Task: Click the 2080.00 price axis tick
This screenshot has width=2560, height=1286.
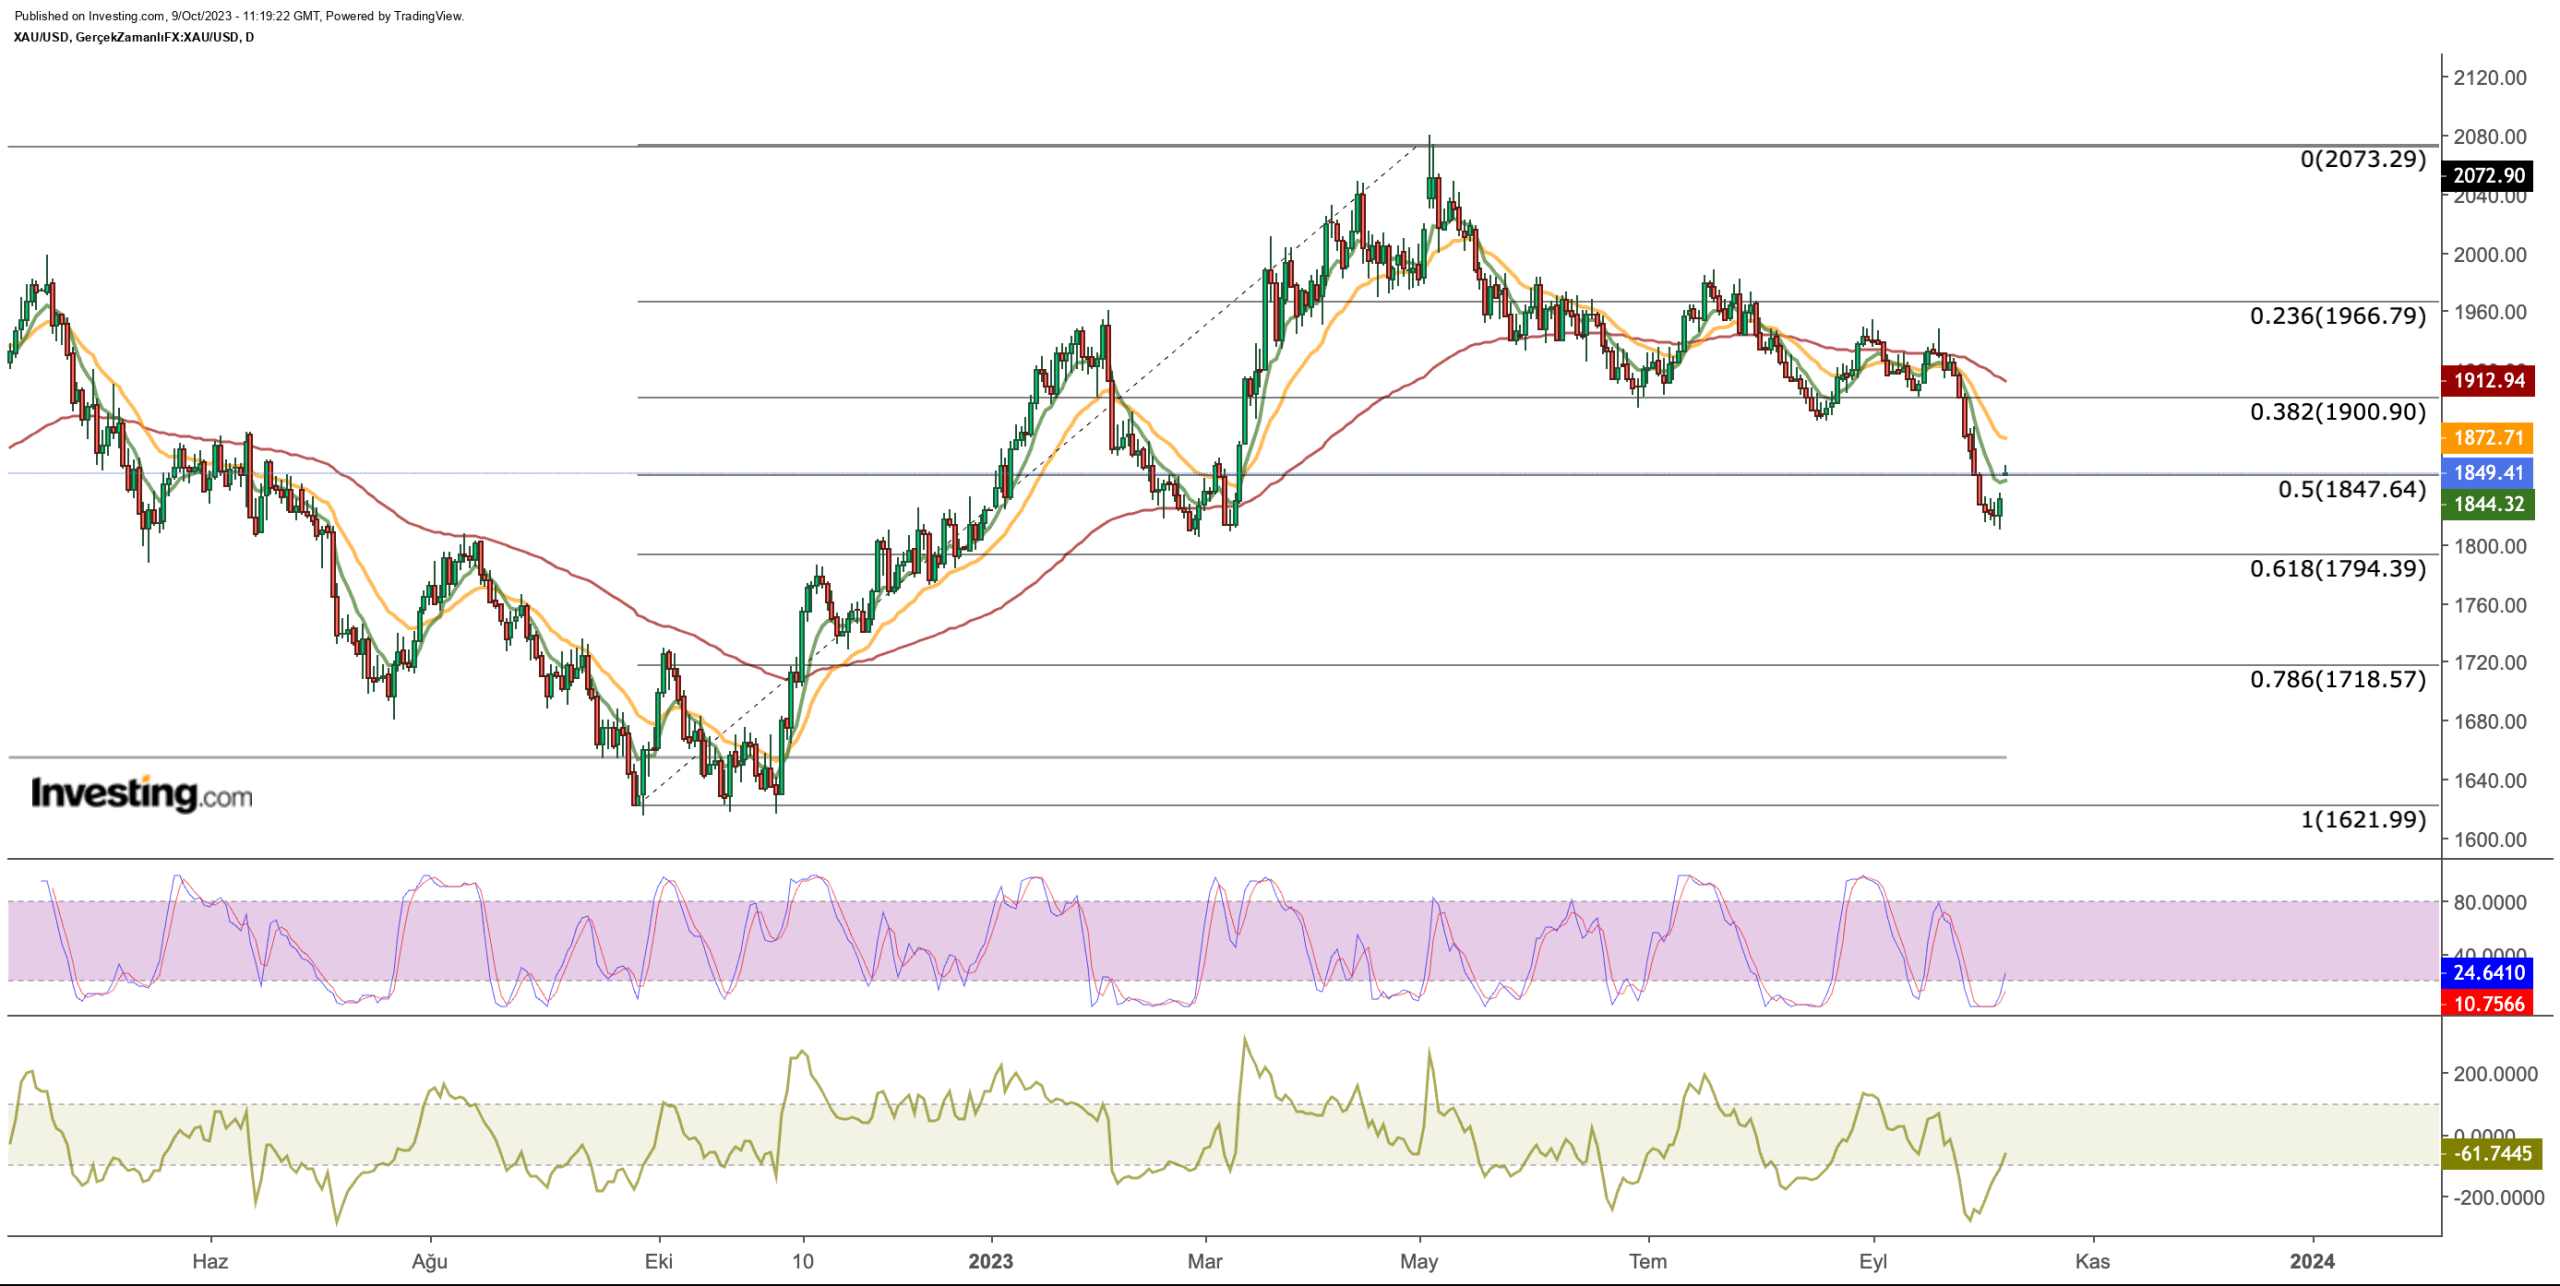Action: [x=2490, y=137]
